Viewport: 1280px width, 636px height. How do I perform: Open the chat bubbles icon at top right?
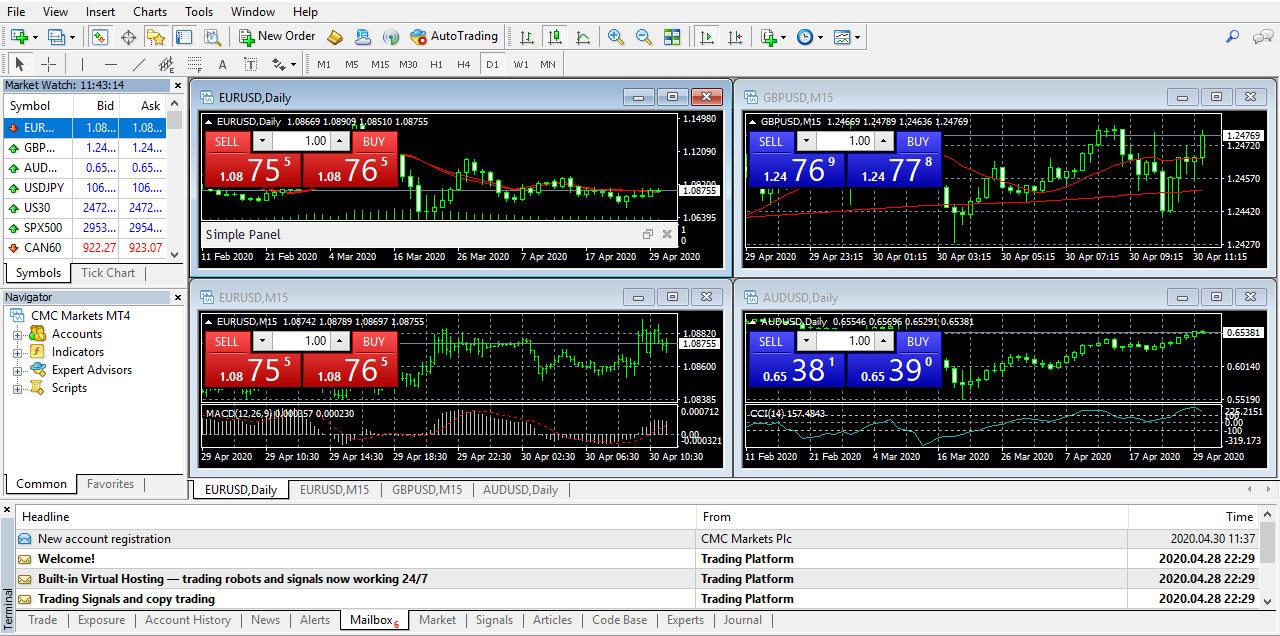(x=1263, y=37)
